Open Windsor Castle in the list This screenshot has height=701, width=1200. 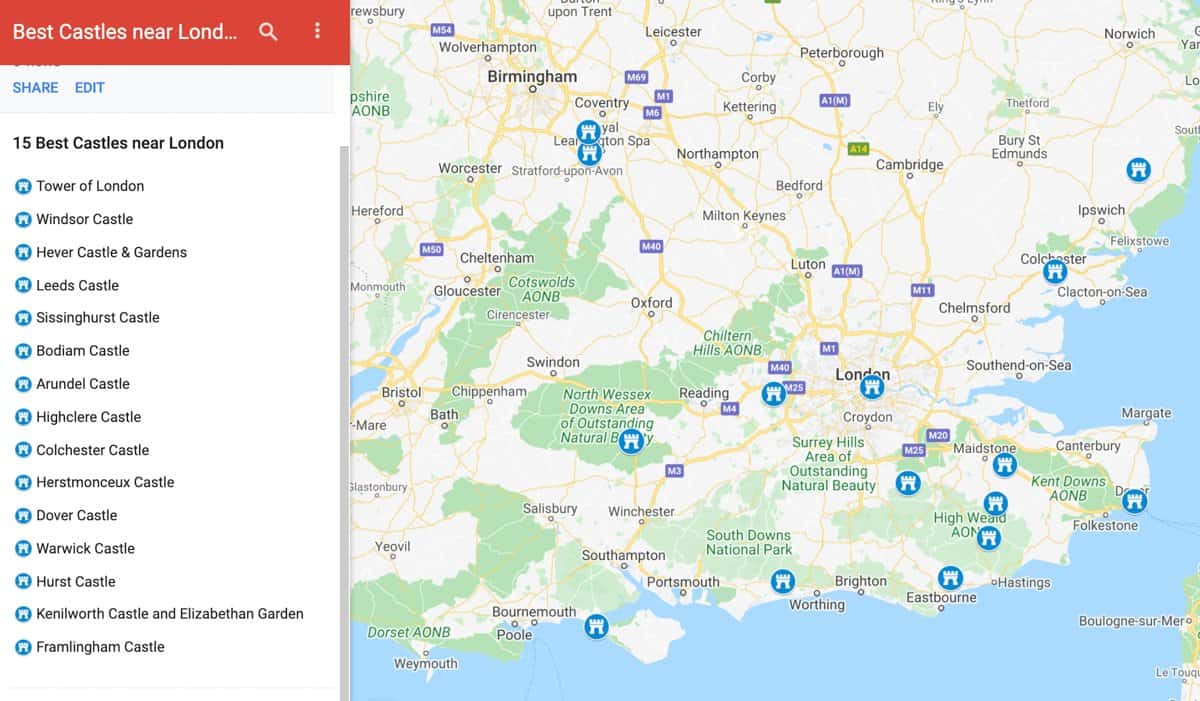tap(84, 219)
